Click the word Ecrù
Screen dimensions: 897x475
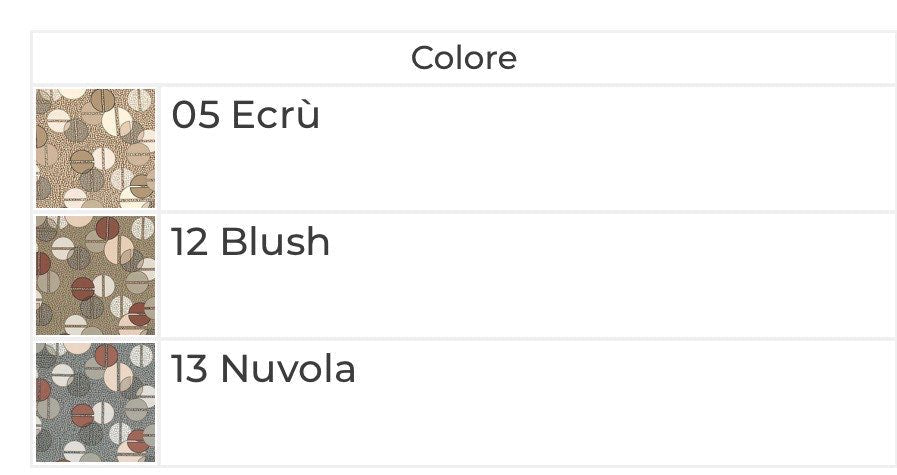tap(275, 114)
